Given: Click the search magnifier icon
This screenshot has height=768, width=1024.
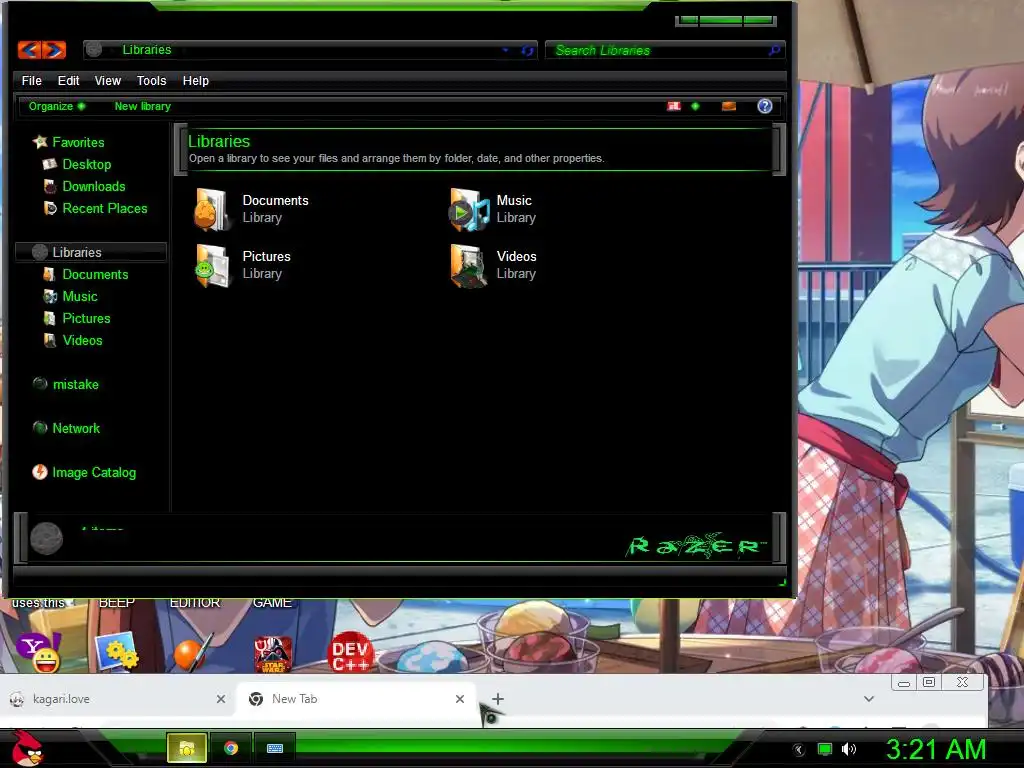Looking at the screenshot, I should 775,50.
